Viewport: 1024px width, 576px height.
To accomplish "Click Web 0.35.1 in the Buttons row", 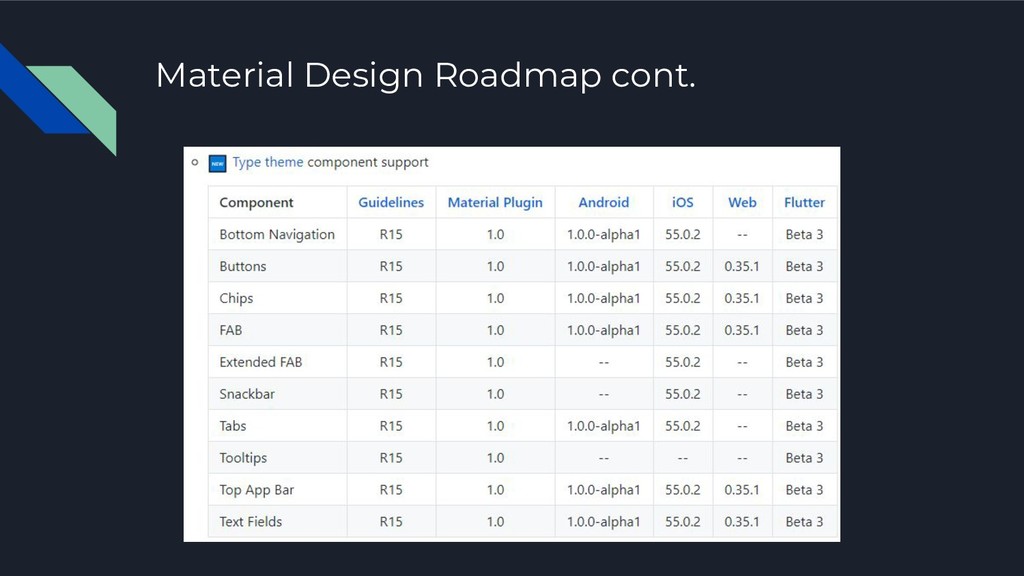I will [x=742, y=266].
